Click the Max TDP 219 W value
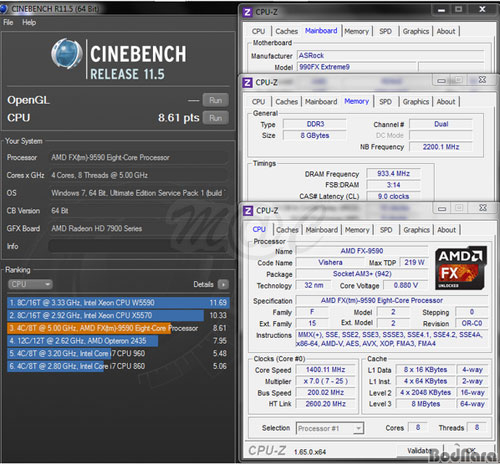This screenshot has width=500, height=465. 414,262
